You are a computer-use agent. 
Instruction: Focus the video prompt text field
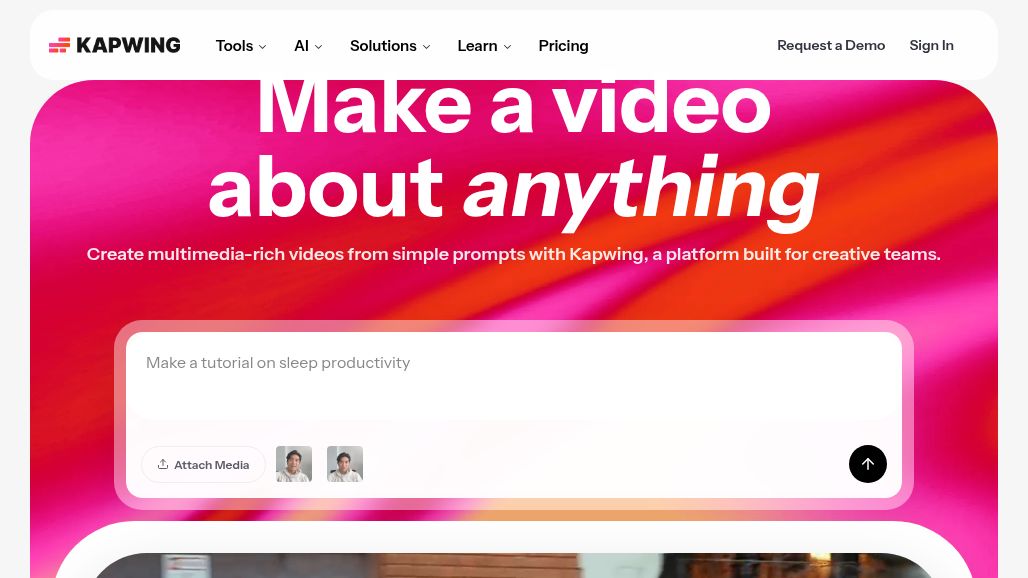(514, 377)
